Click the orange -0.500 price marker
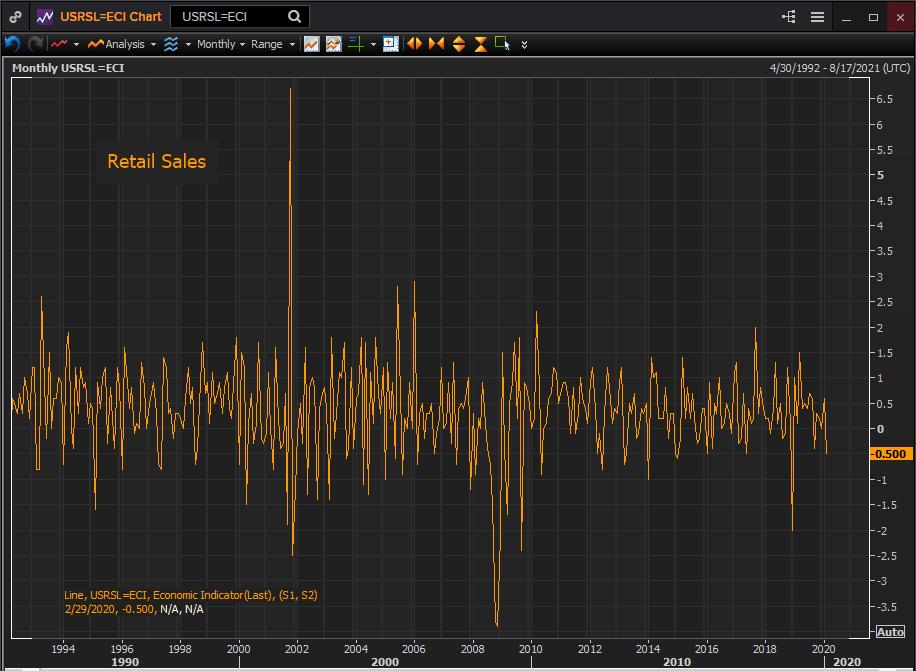The width and height of the screenshot is (916, 671). pos(887,454)
